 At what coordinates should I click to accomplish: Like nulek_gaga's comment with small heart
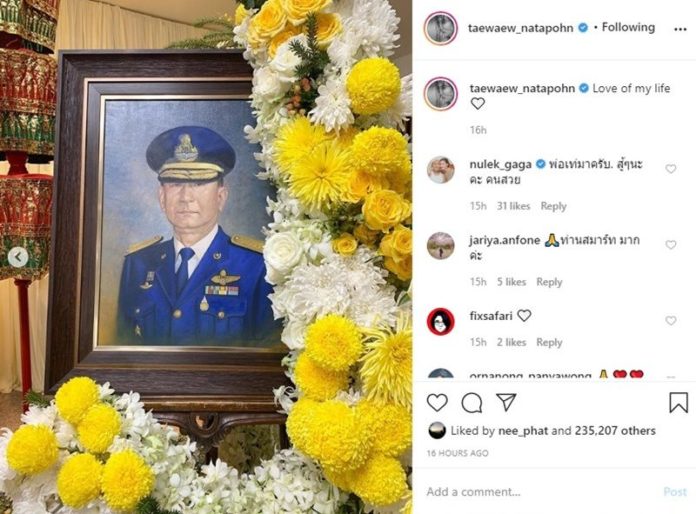pos(670,169)
